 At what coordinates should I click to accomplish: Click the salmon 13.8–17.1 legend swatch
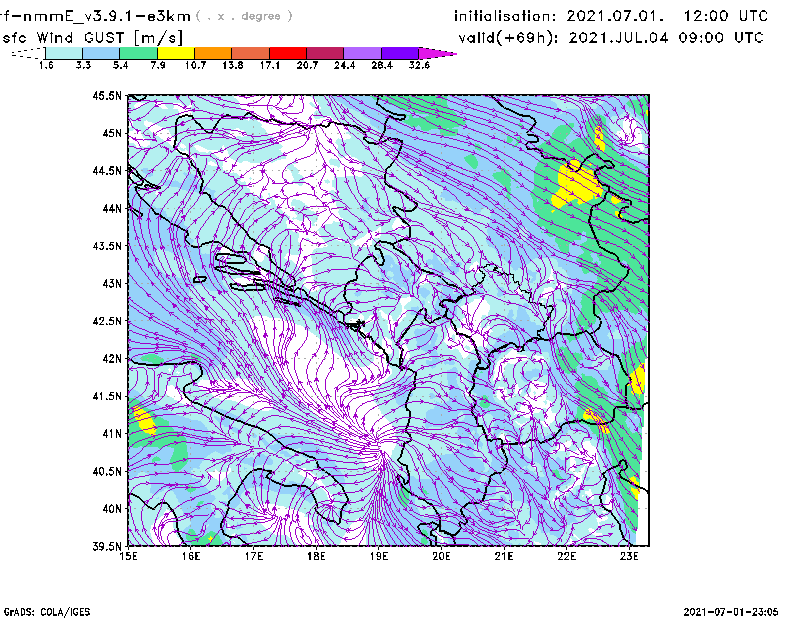tap(251, 53)
